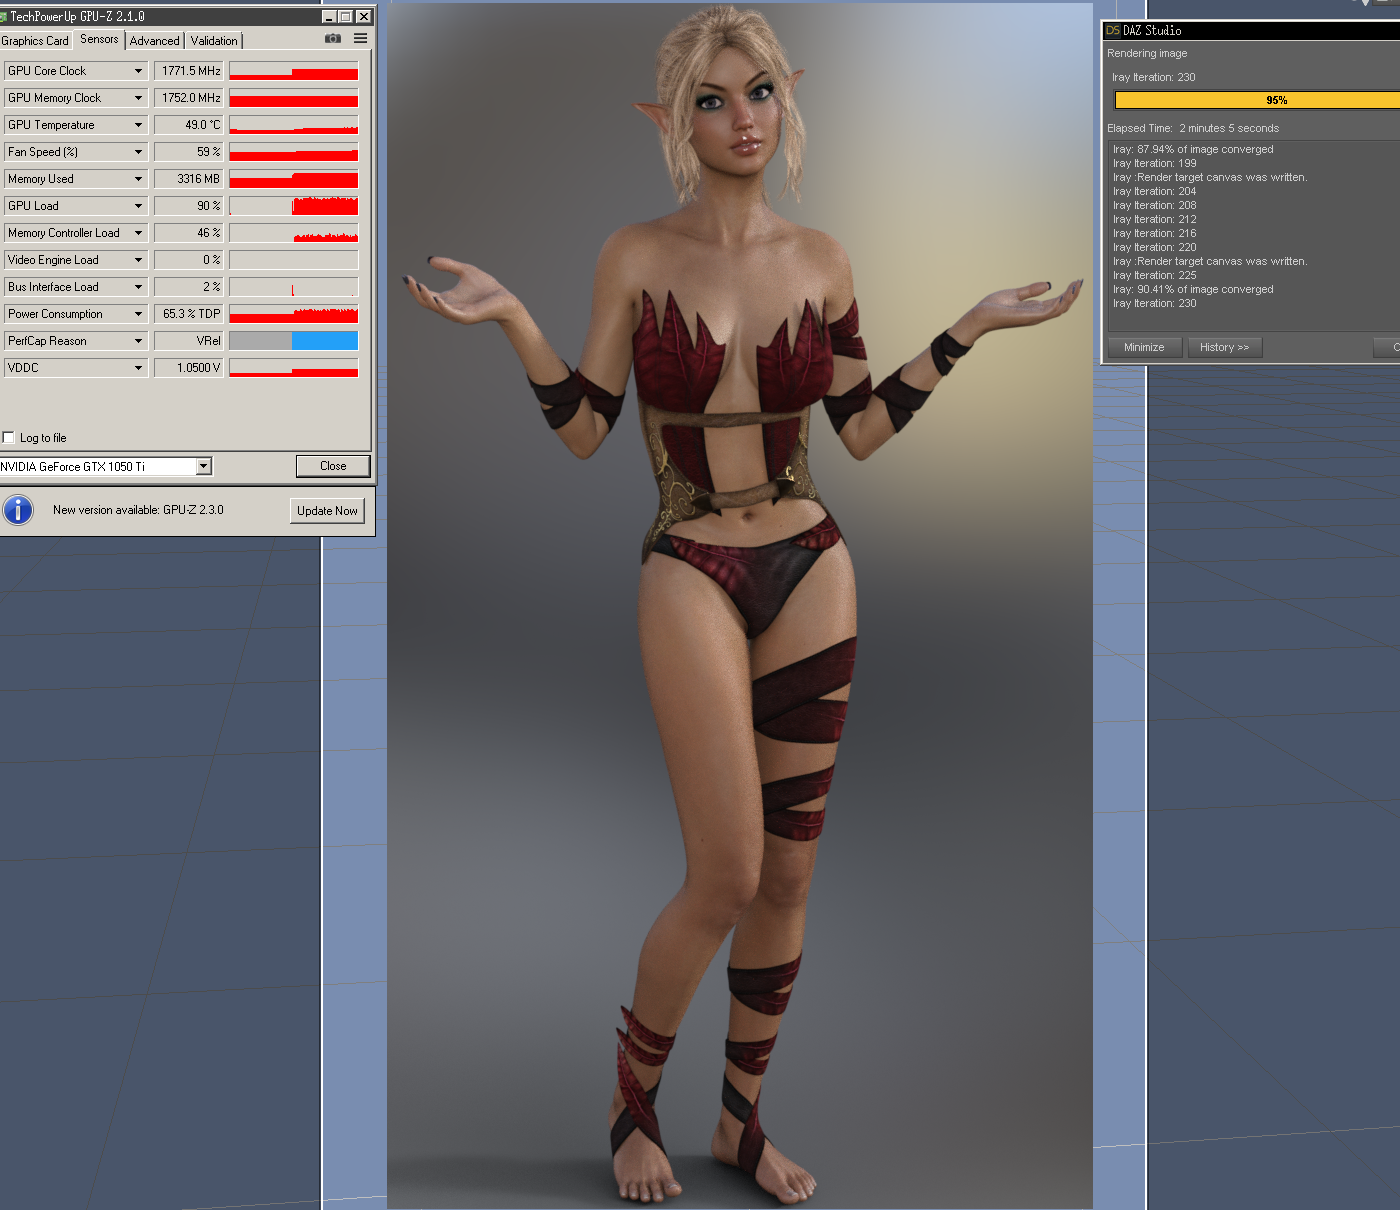Click the 'Iray Iteration: 225' log line
This screenshot has width=1400, height=1210.
pos(1154,276)
